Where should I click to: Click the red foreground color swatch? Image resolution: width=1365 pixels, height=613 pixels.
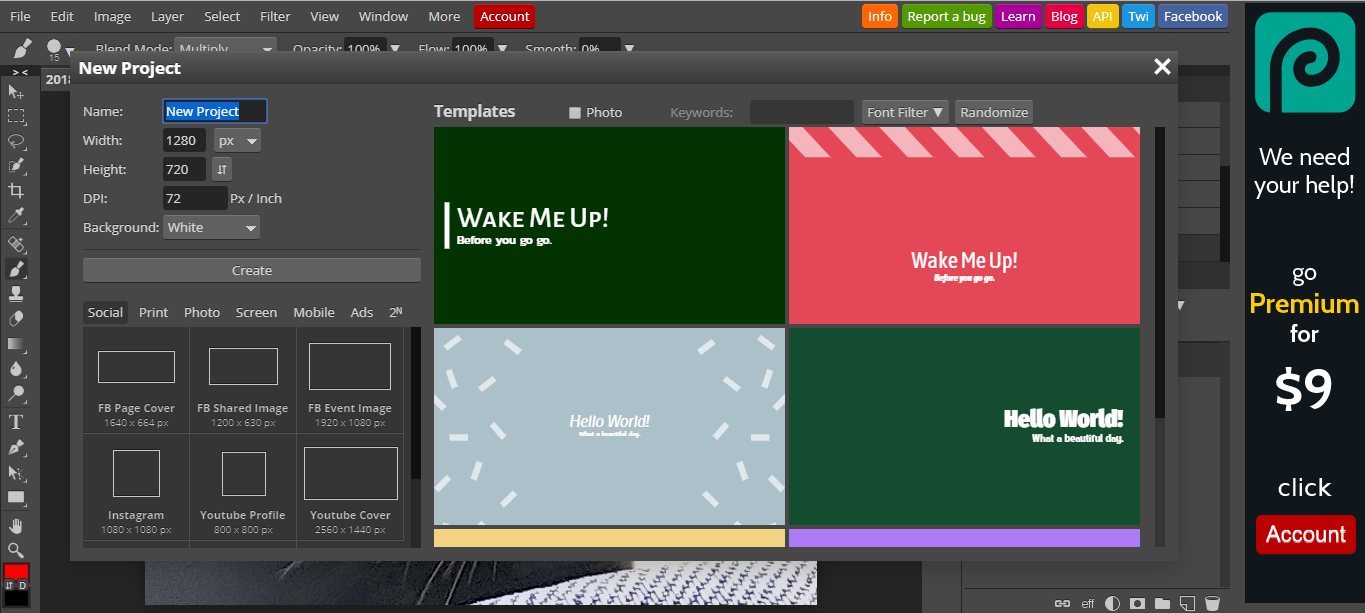click(x=16, y=573)
